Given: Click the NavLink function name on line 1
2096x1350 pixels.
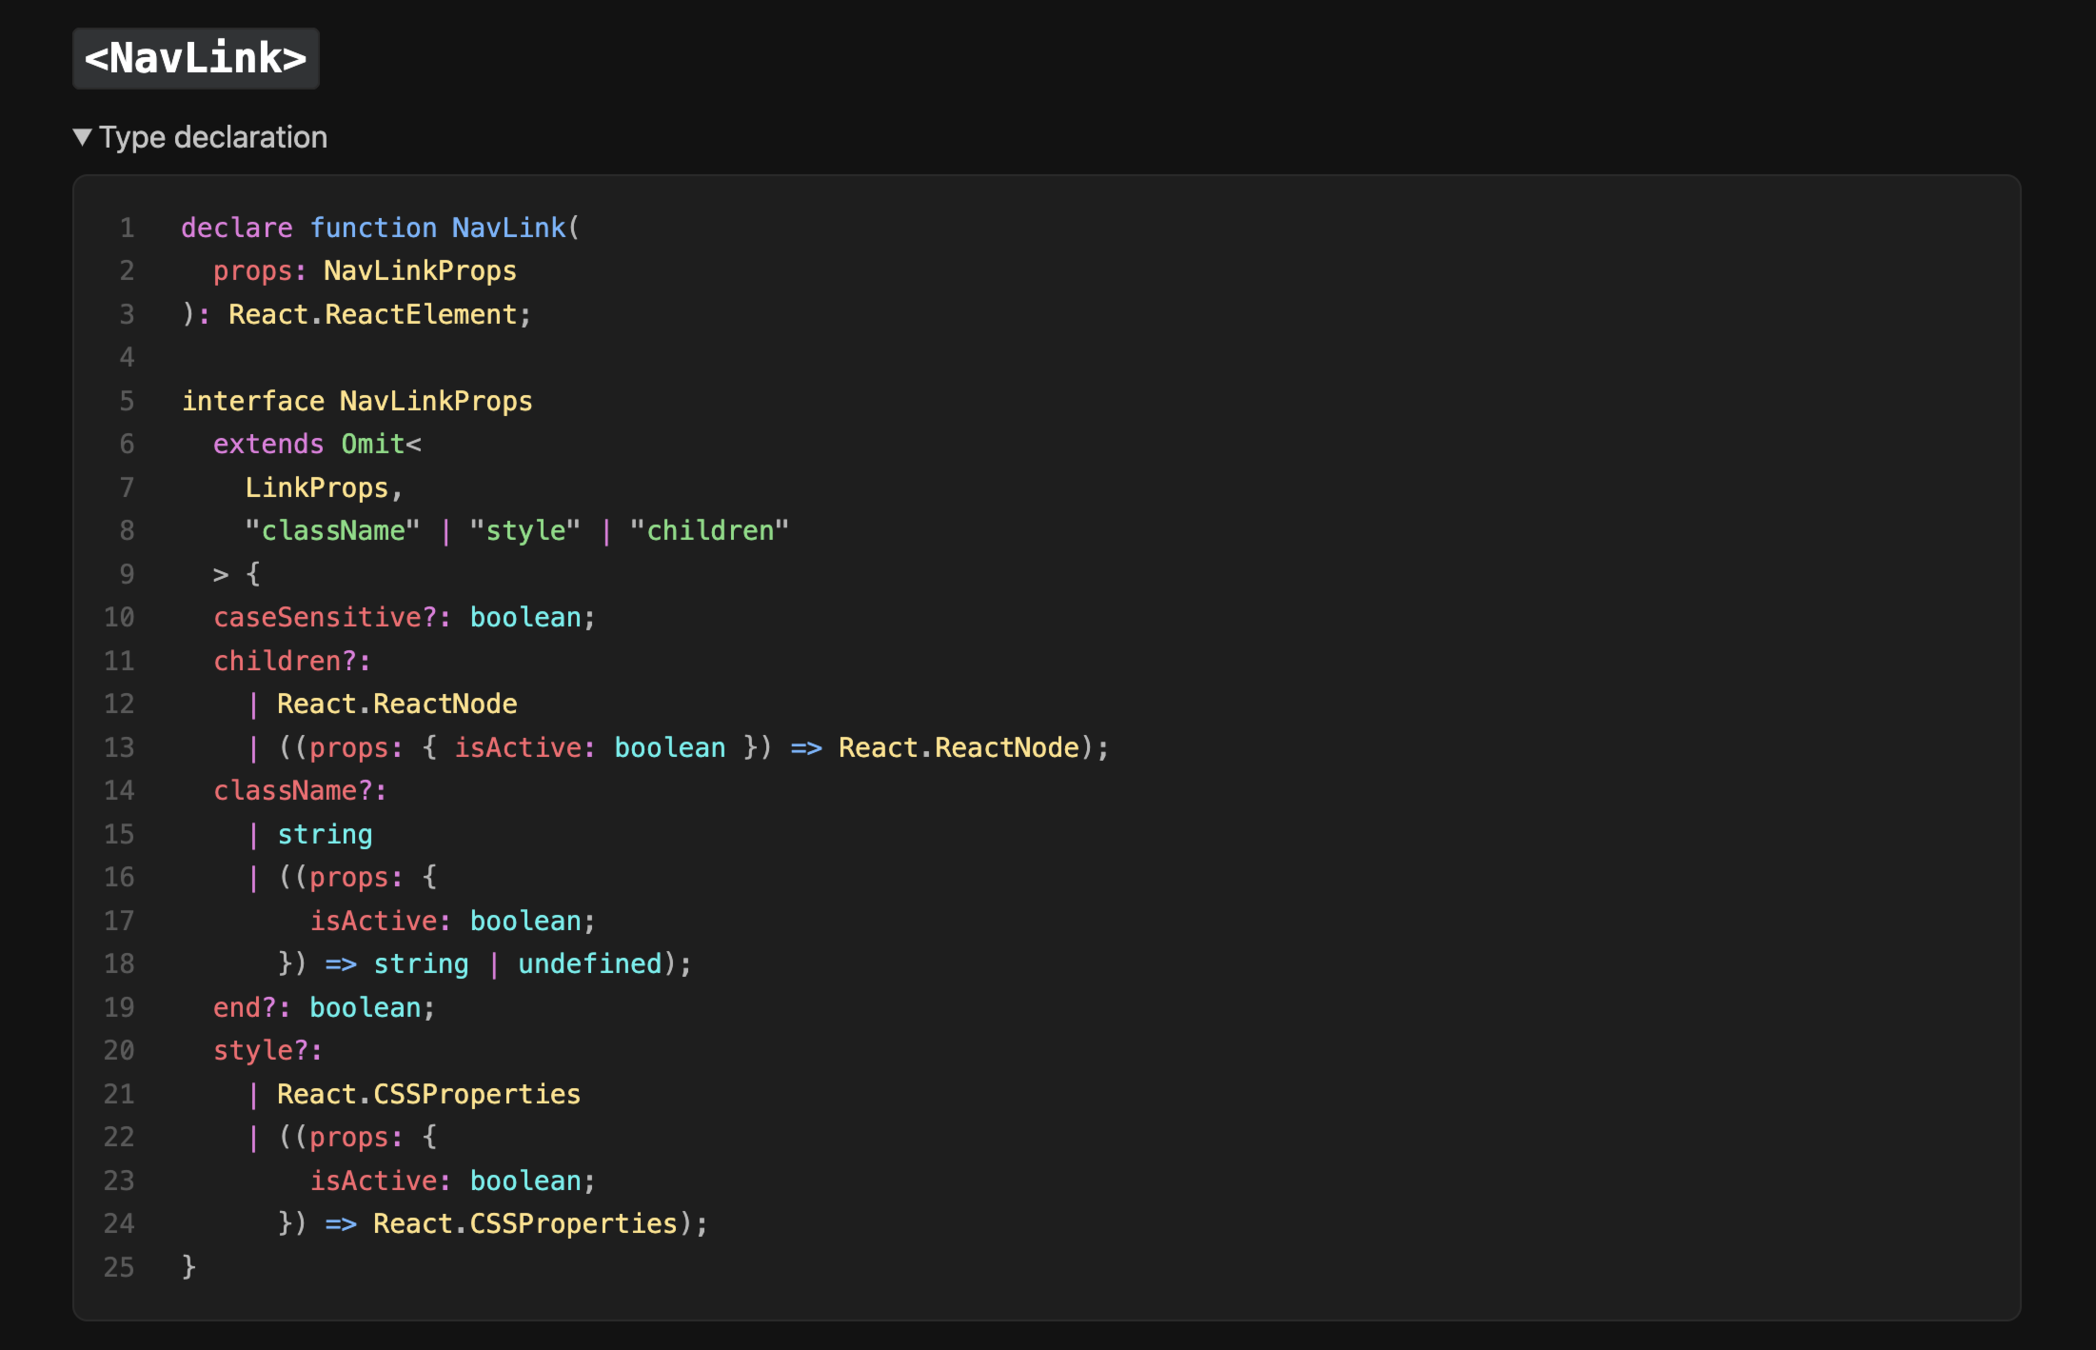Looking at the screenshot, I should [x=508, y=228].
